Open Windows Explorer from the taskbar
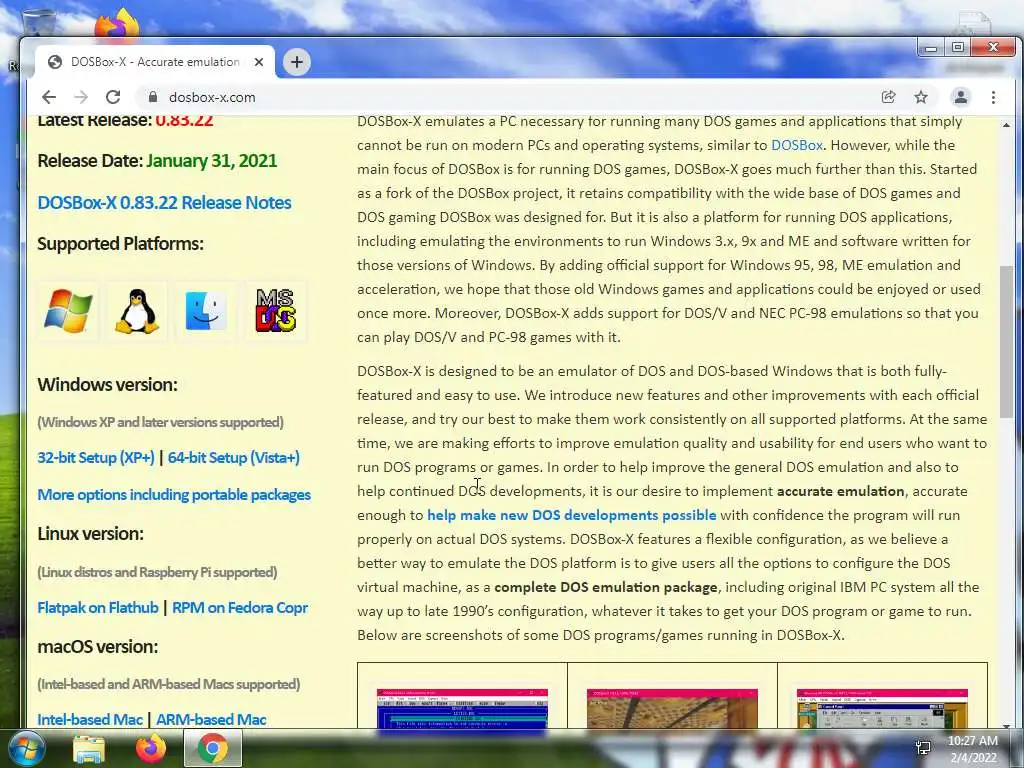The height and width of the screenshot is (768, 1024). pos(89,749)
